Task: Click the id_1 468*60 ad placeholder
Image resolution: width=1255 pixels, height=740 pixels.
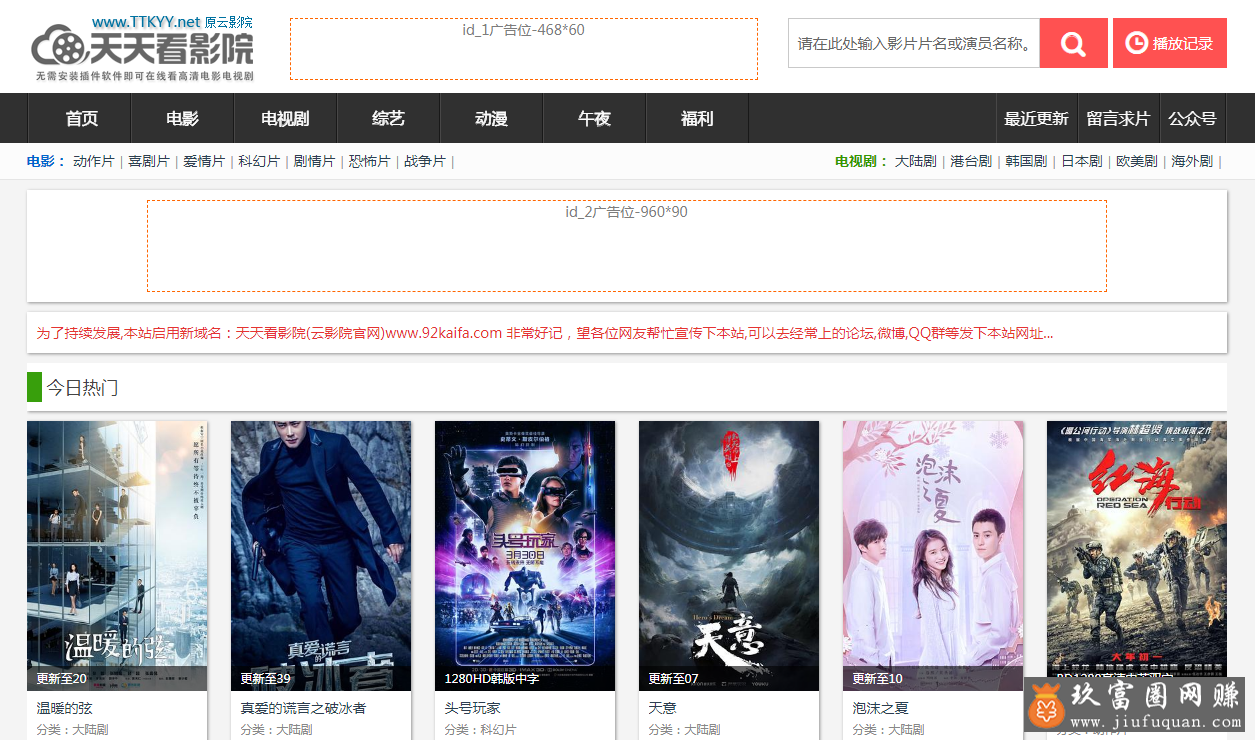Action: point(524,49)
